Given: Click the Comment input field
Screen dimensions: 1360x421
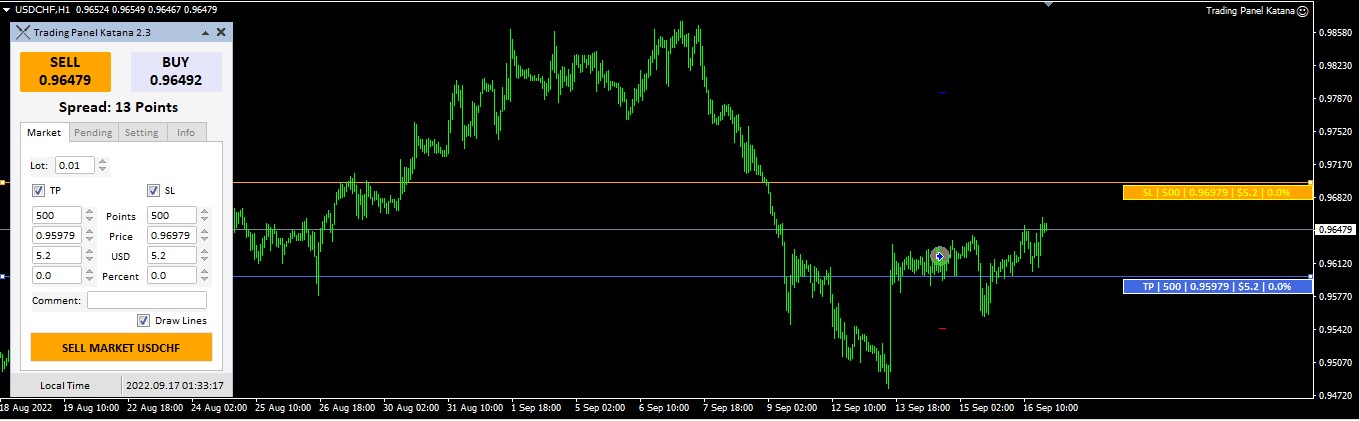Looking at the screenshot, I should pos(147,300).
